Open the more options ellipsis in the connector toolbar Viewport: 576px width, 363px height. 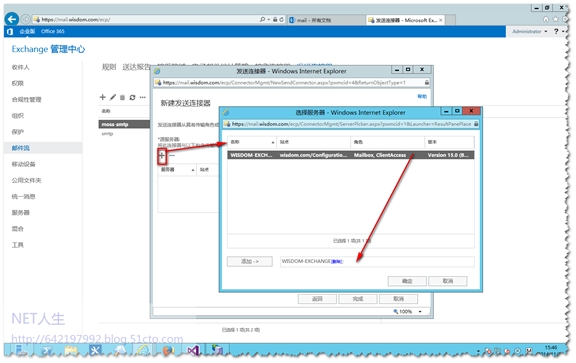pyautogui.click(x=143, y=97)
